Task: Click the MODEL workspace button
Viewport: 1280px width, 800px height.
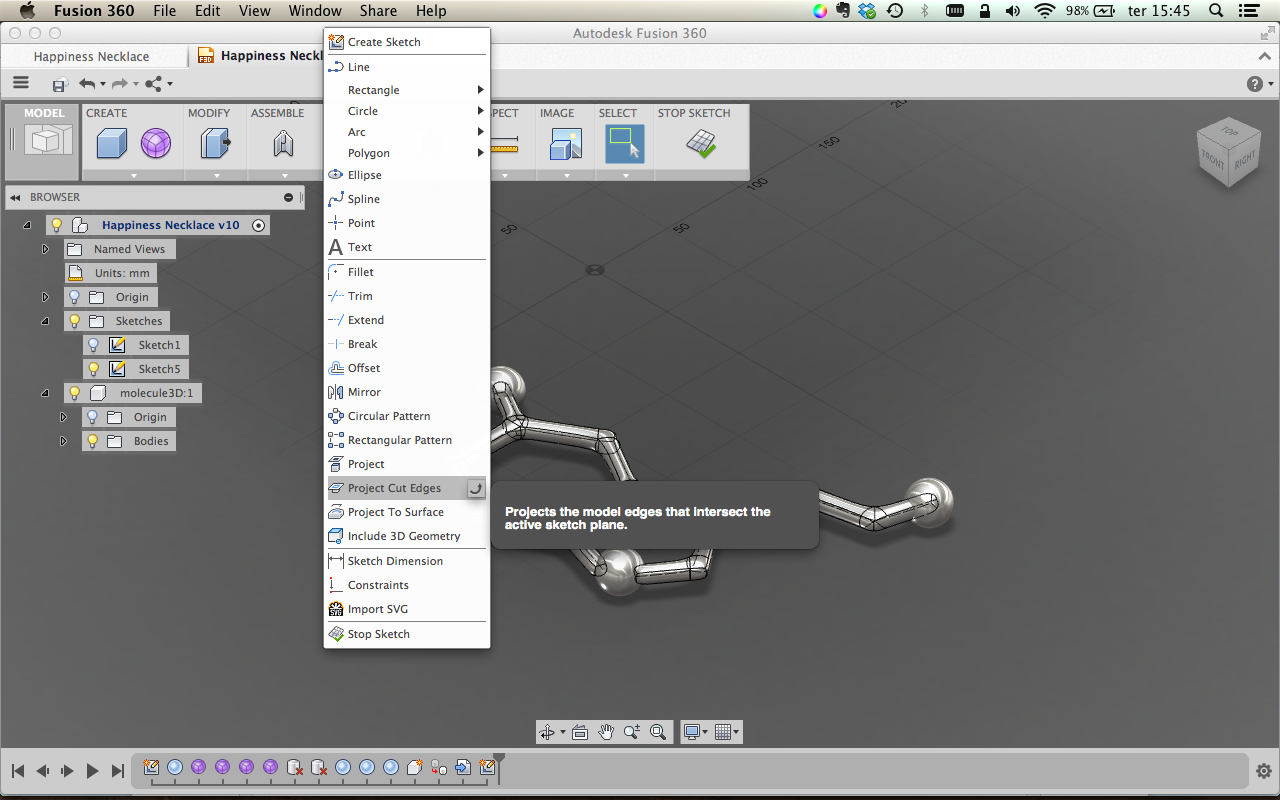Action: (44, 140)
